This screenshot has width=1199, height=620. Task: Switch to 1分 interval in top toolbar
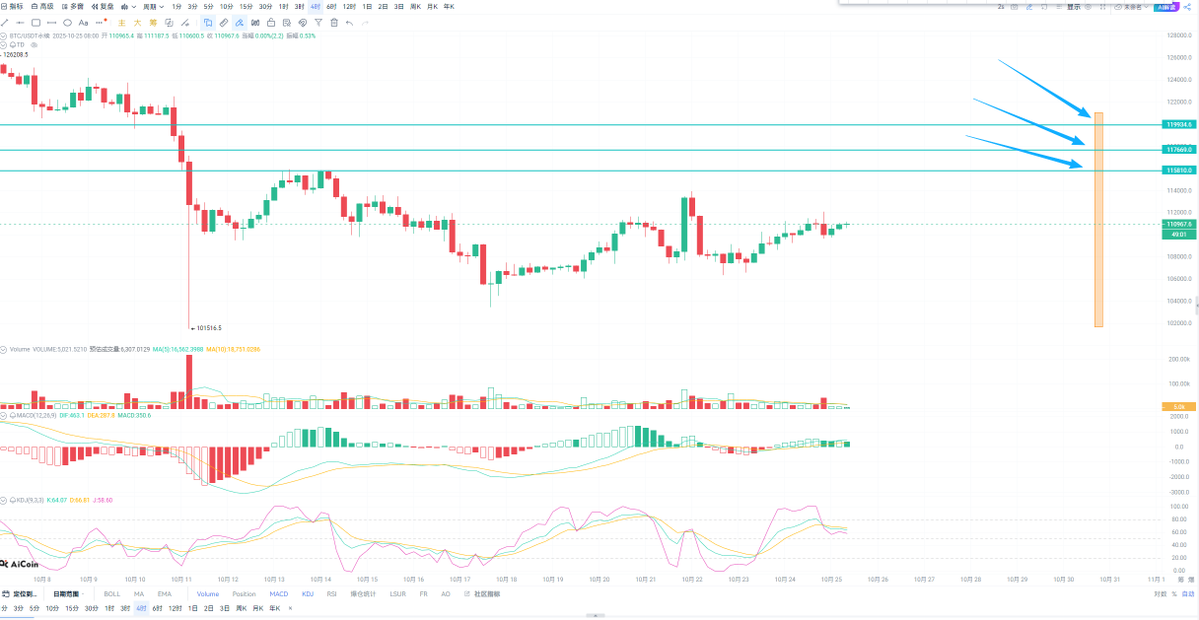coord(177,6)
